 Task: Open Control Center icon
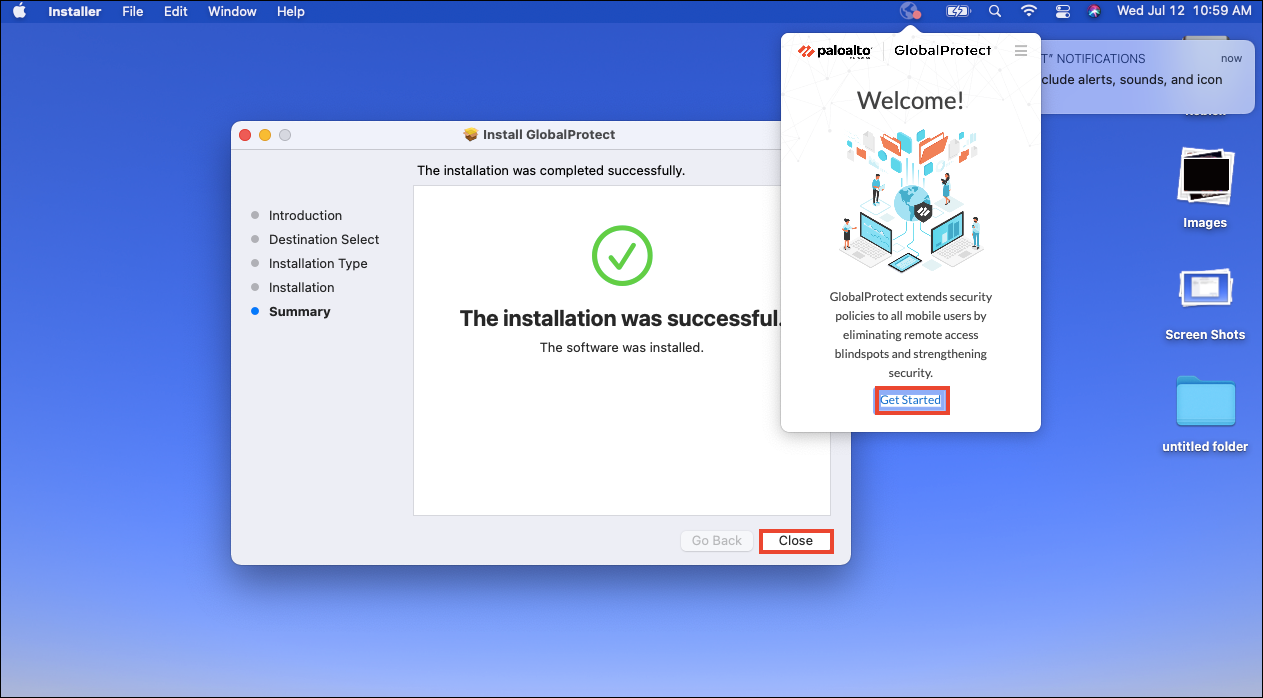coord(1062,11)
